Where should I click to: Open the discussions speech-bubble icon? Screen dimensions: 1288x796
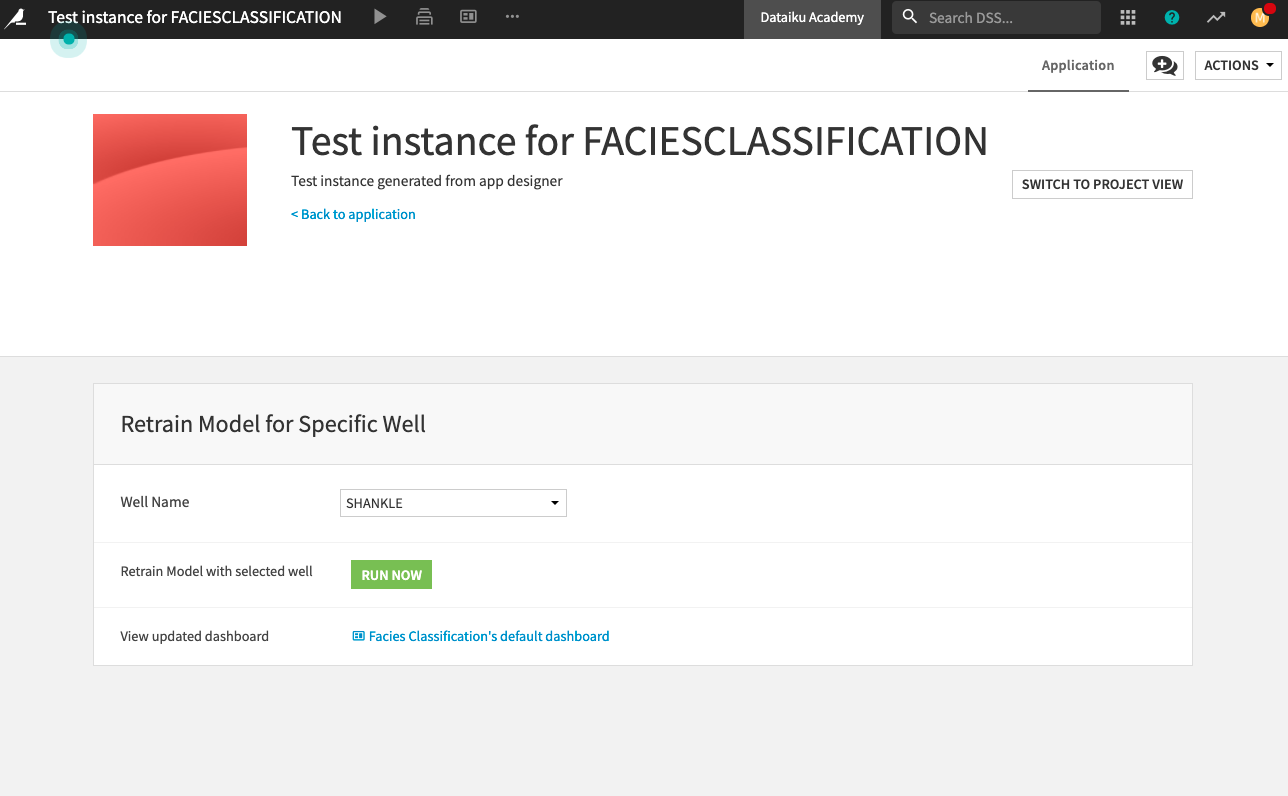[1164, 64]
